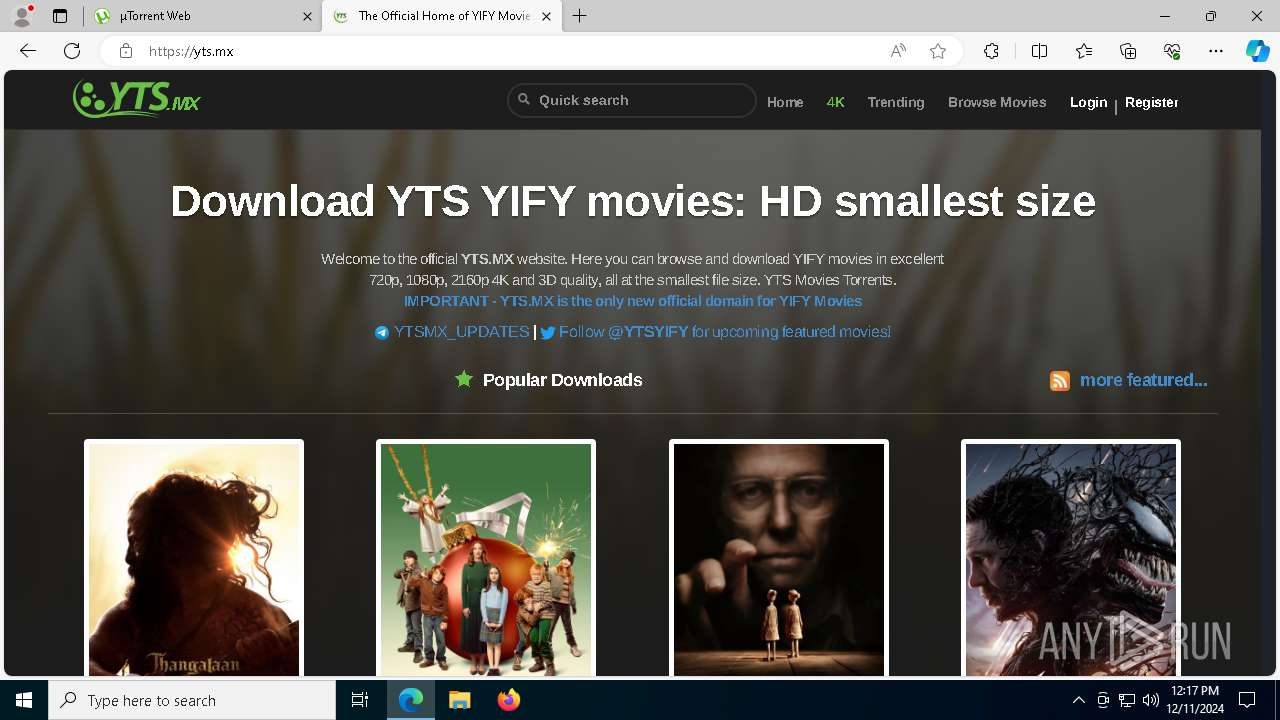Open Browse Movies
This screenshot has width=1280, height=720.
tap(997, 102)
